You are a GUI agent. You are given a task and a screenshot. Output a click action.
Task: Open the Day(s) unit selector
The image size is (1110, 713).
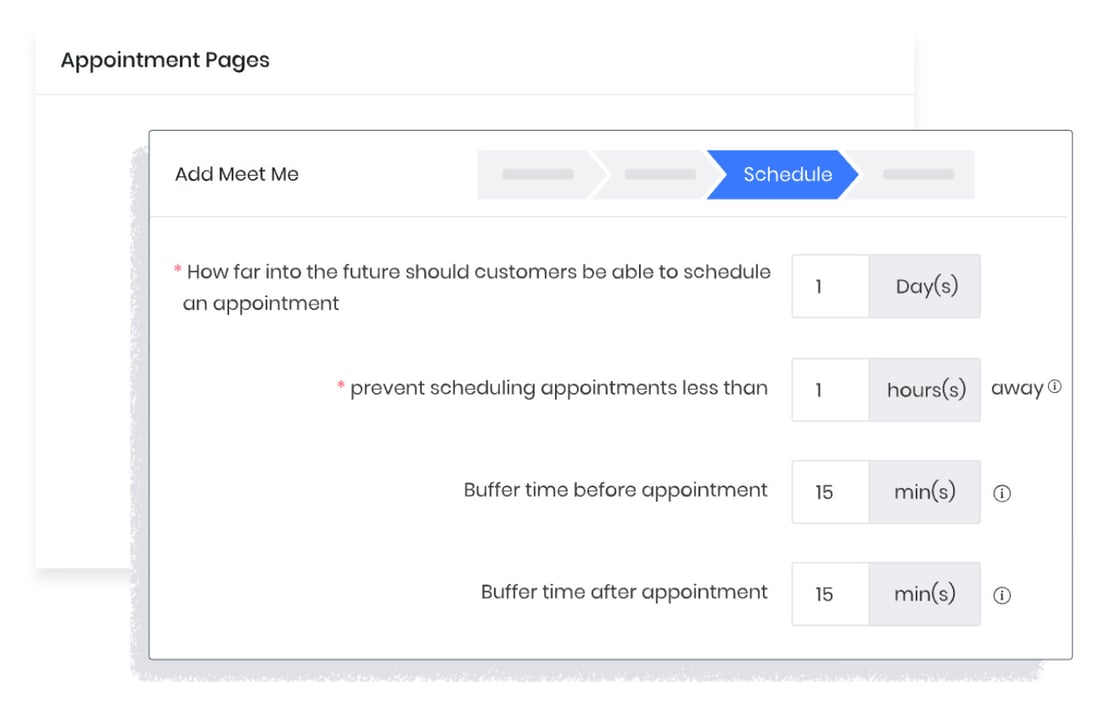pos(924,286)
